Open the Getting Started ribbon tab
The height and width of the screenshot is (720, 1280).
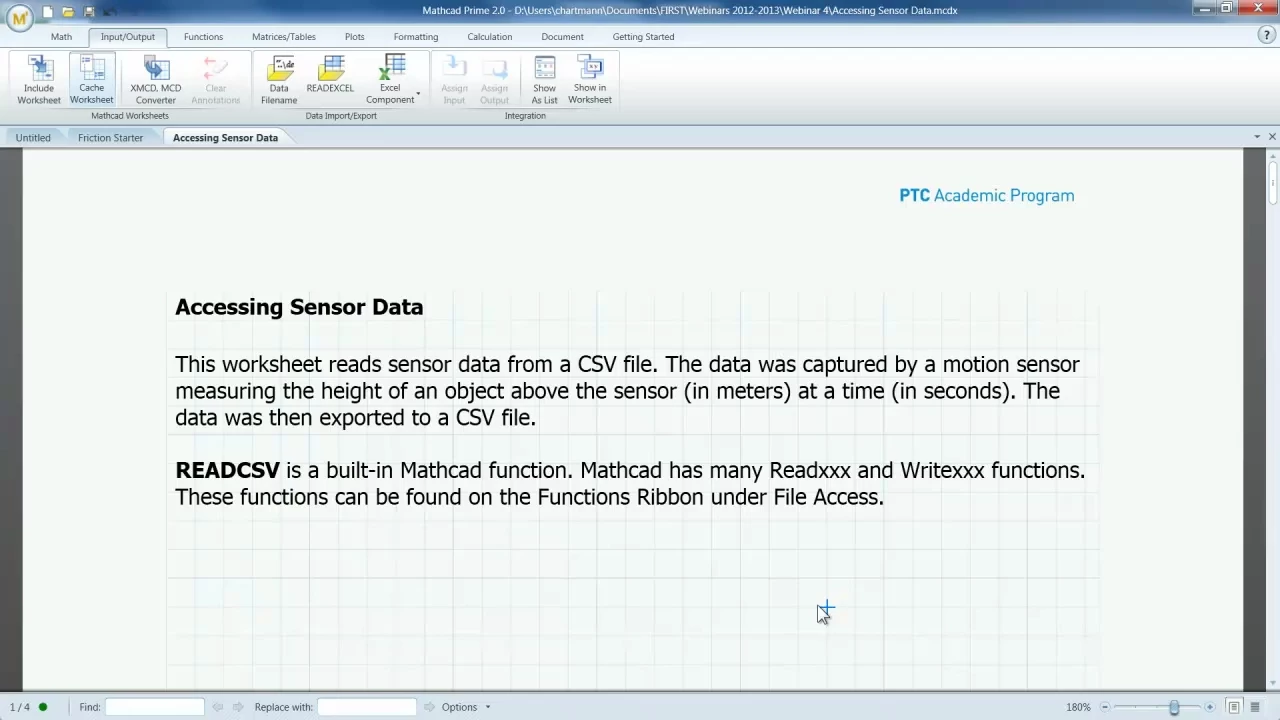[643, 37]
